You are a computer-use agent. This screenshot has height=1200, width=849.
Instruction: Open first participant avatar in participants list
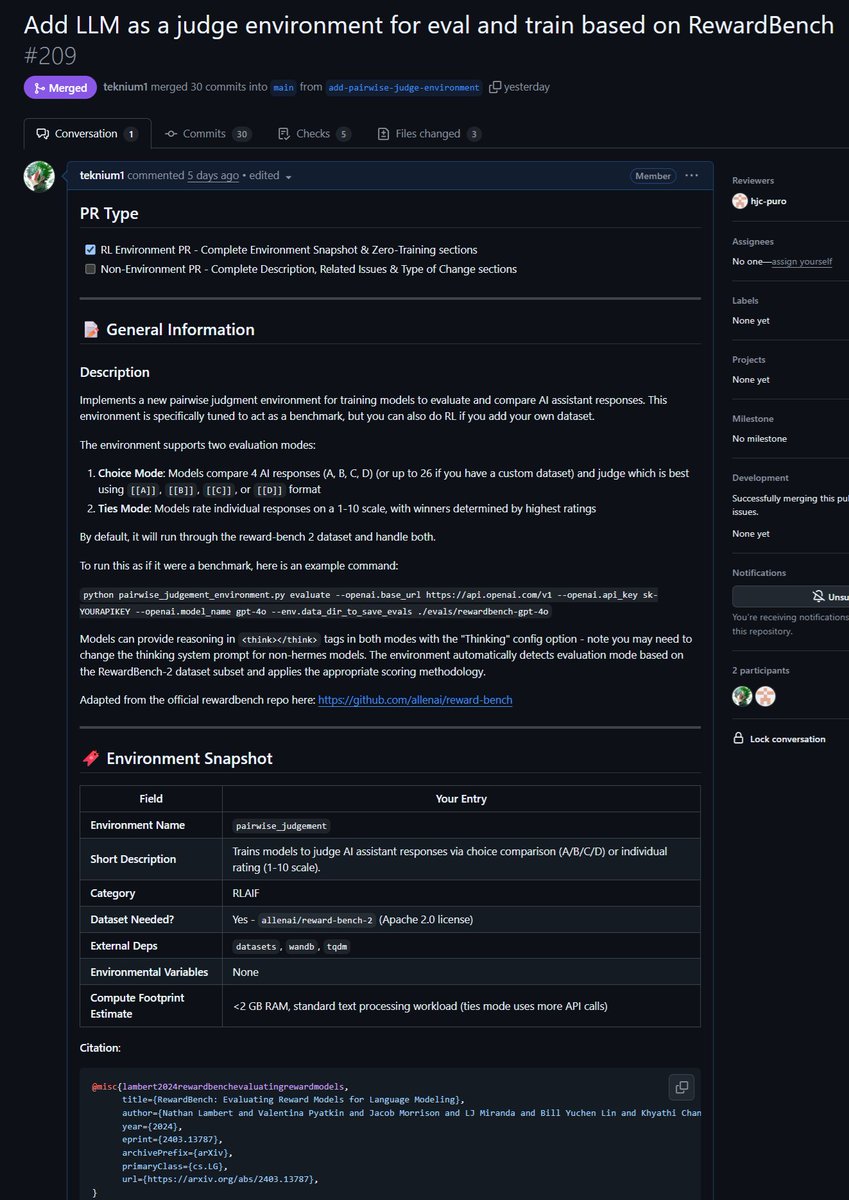coord(742,696)
